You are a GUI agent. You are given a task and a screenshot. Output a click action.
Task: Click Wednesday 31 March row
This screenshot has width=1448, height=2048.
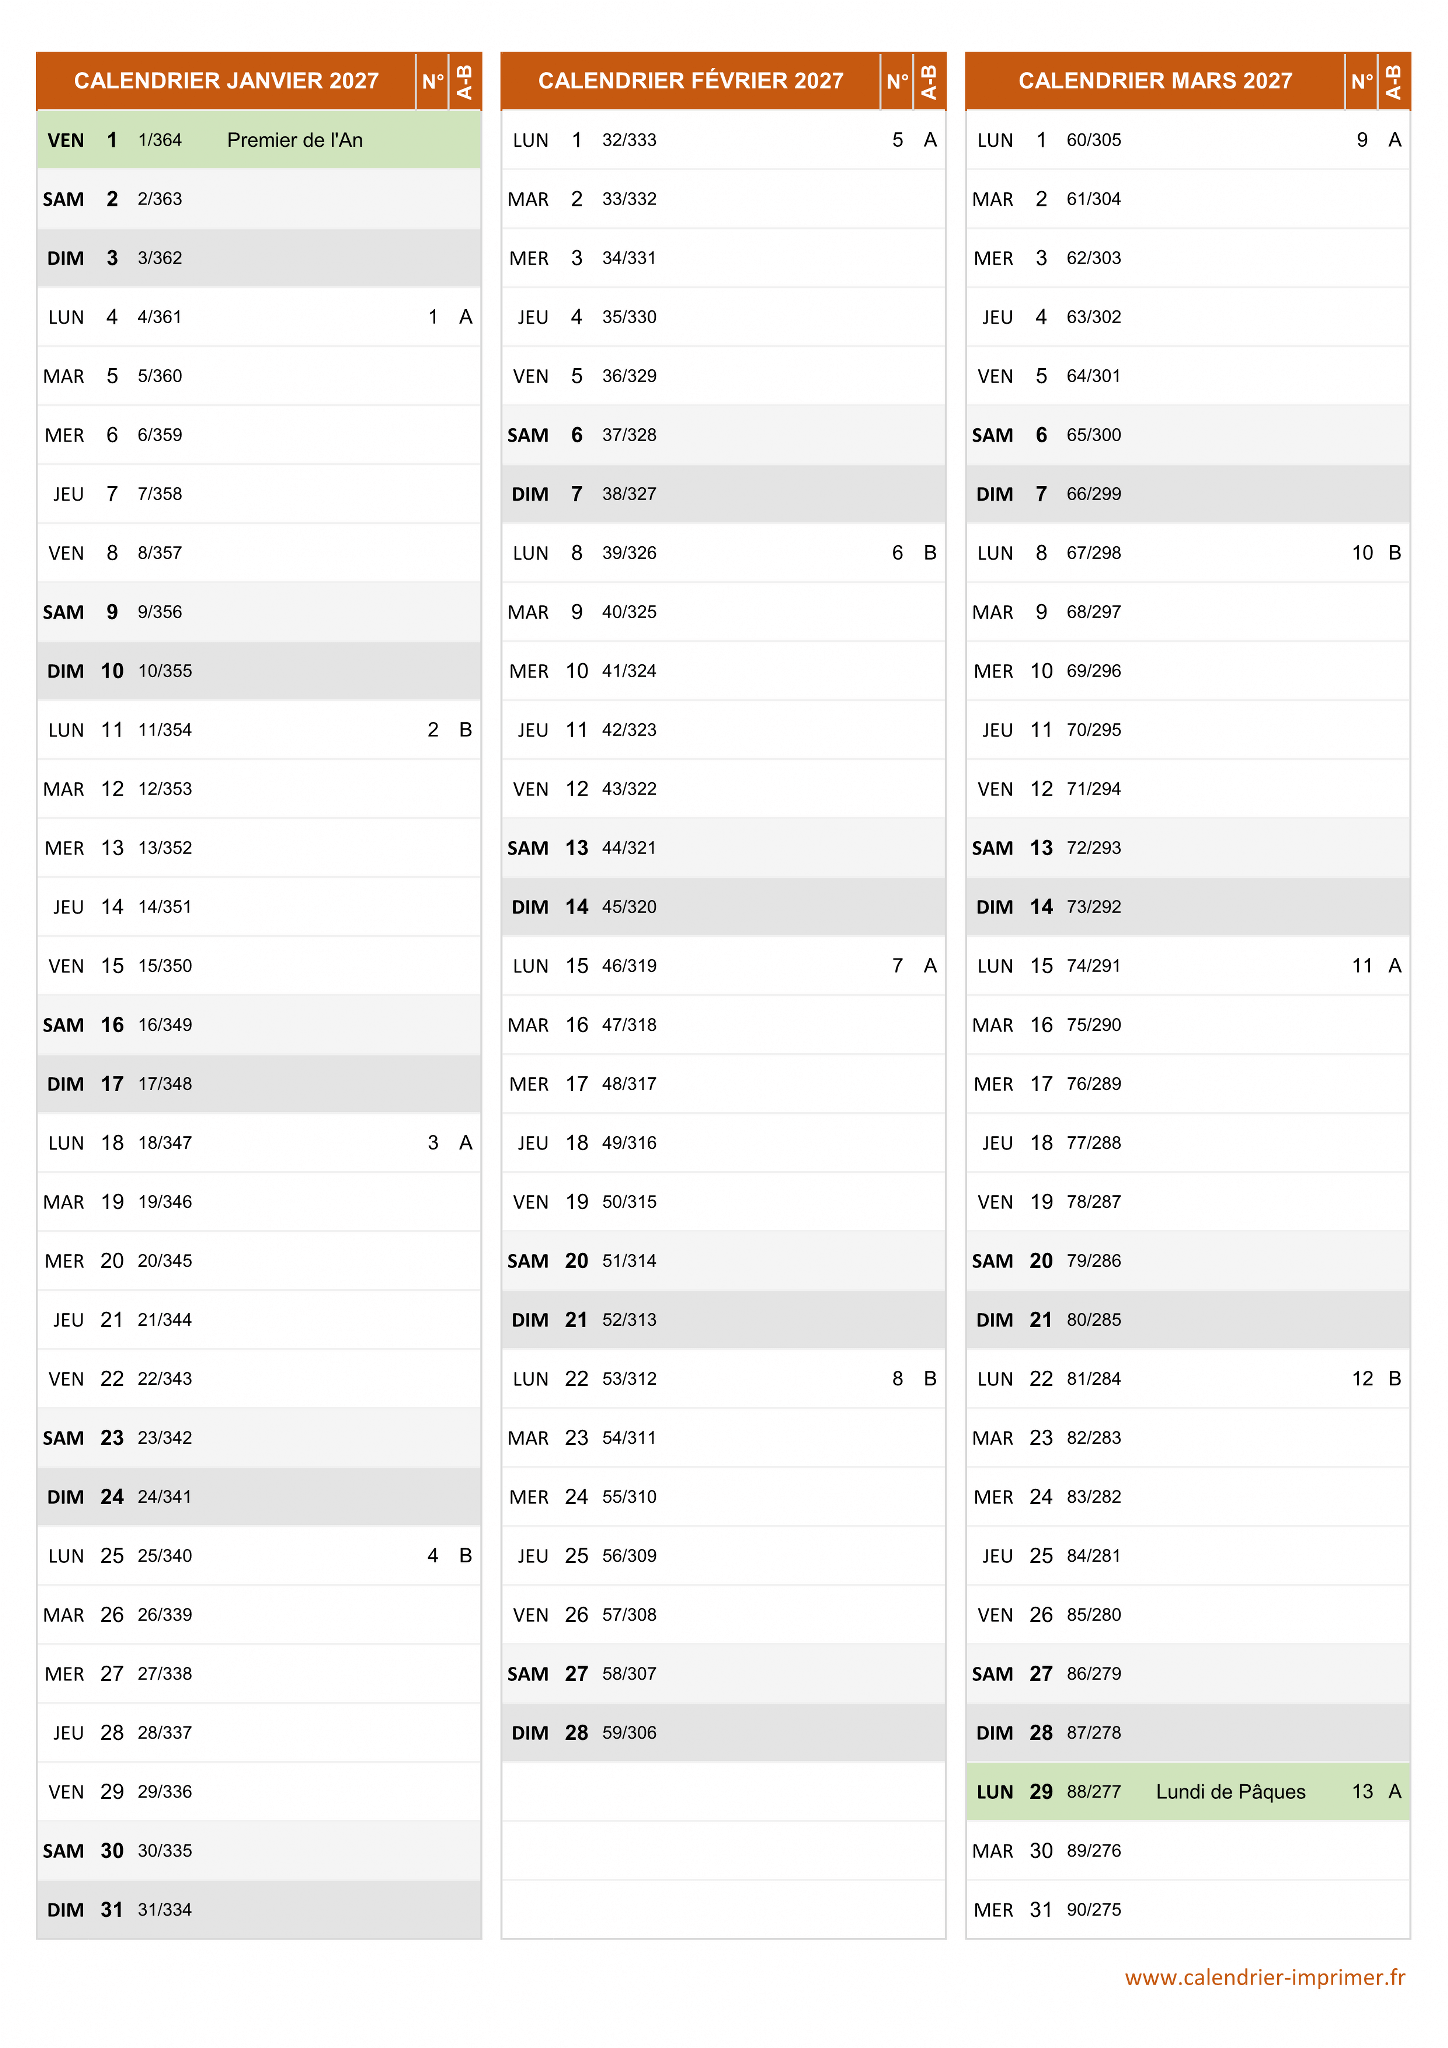(1187, 1909)
